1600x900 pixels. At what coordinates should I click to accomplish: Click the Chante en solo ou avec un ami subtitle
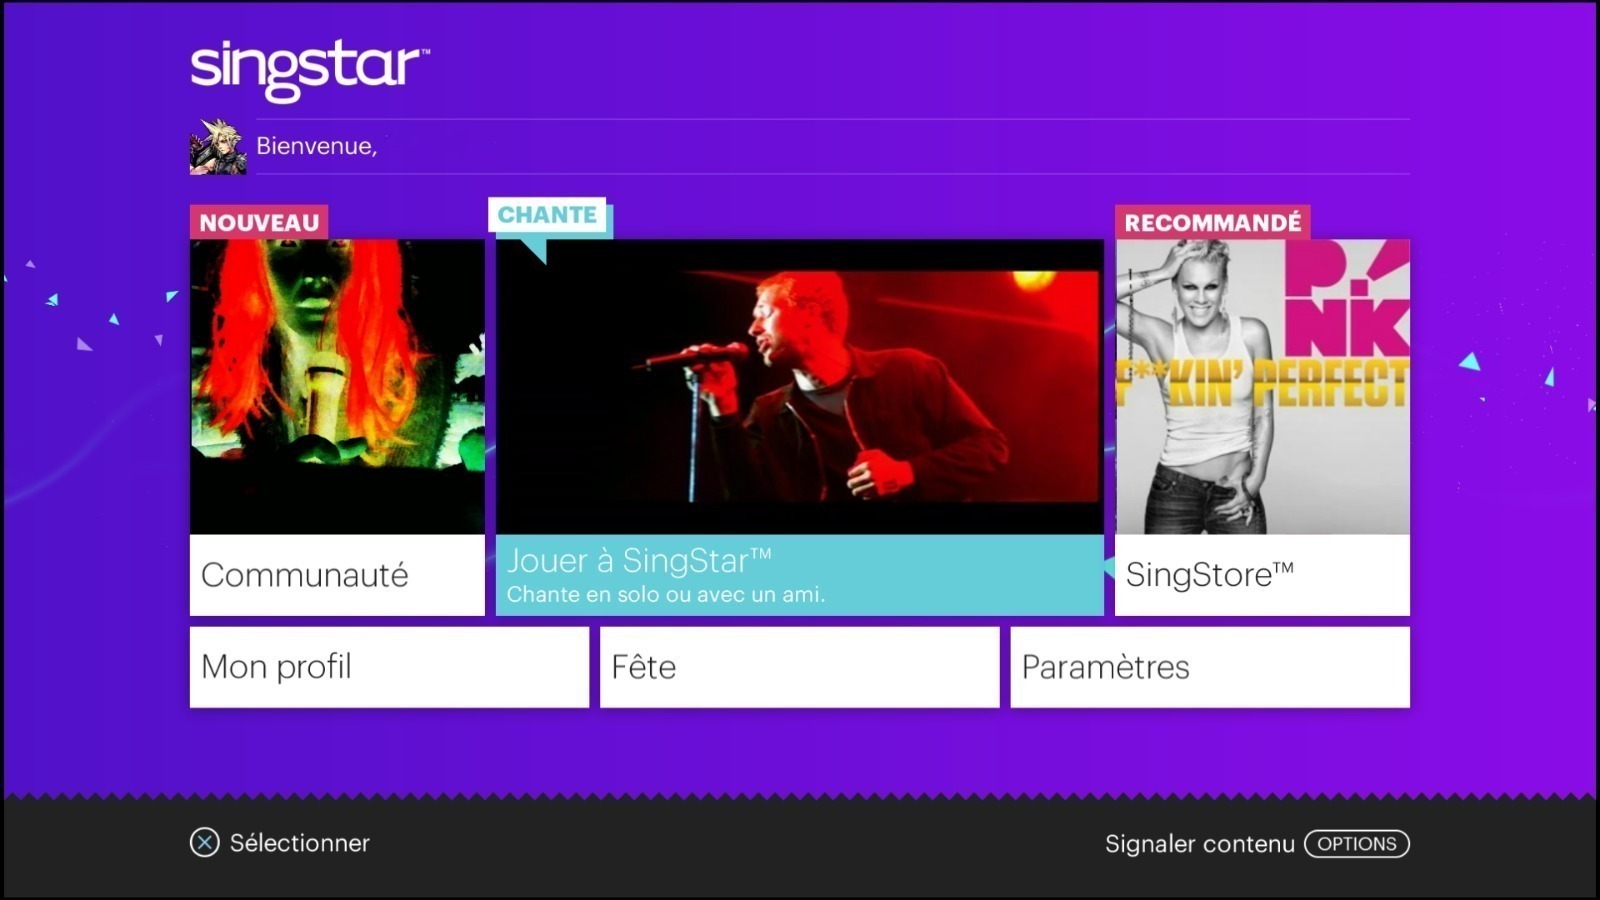coord(666,594)
